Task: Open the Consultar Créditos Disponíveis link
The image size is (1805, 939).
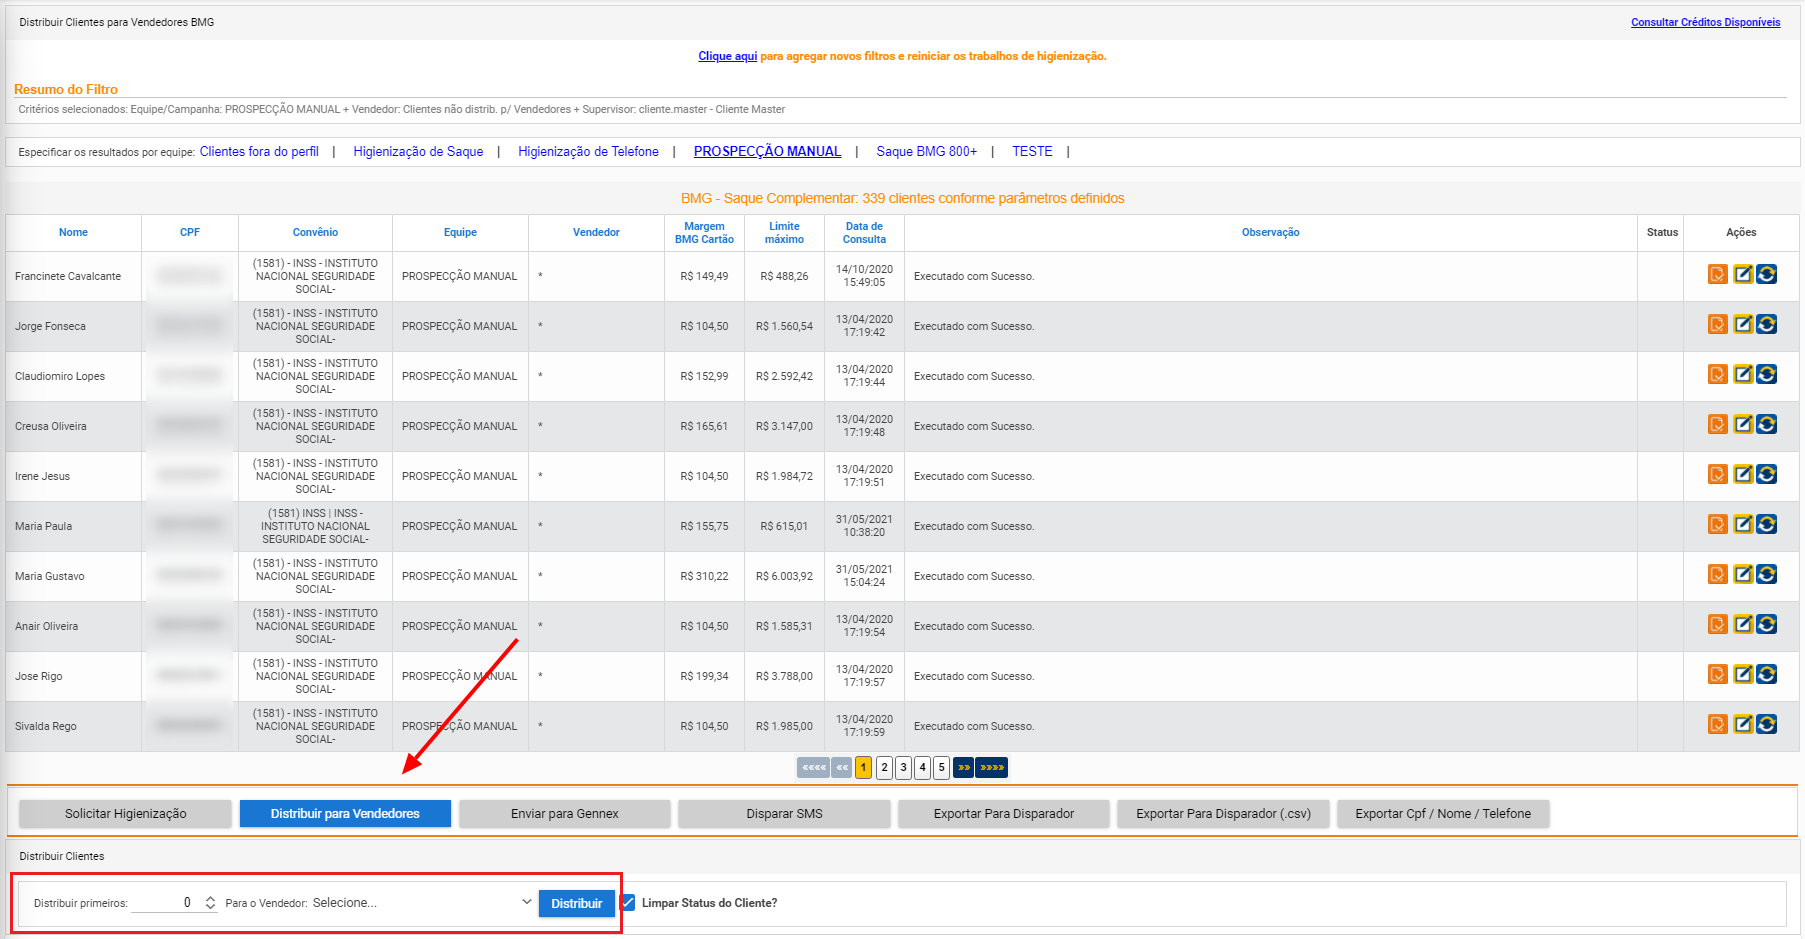Action: (1705, 22)
